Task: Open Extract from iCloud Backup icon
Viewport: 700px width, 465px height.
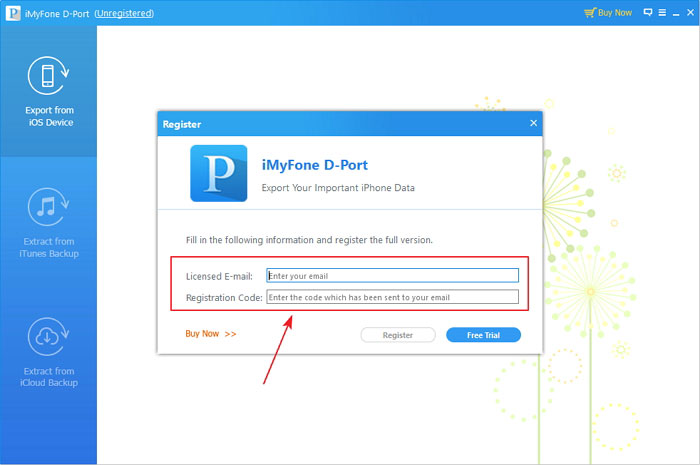Action: [x=48, y=336]
